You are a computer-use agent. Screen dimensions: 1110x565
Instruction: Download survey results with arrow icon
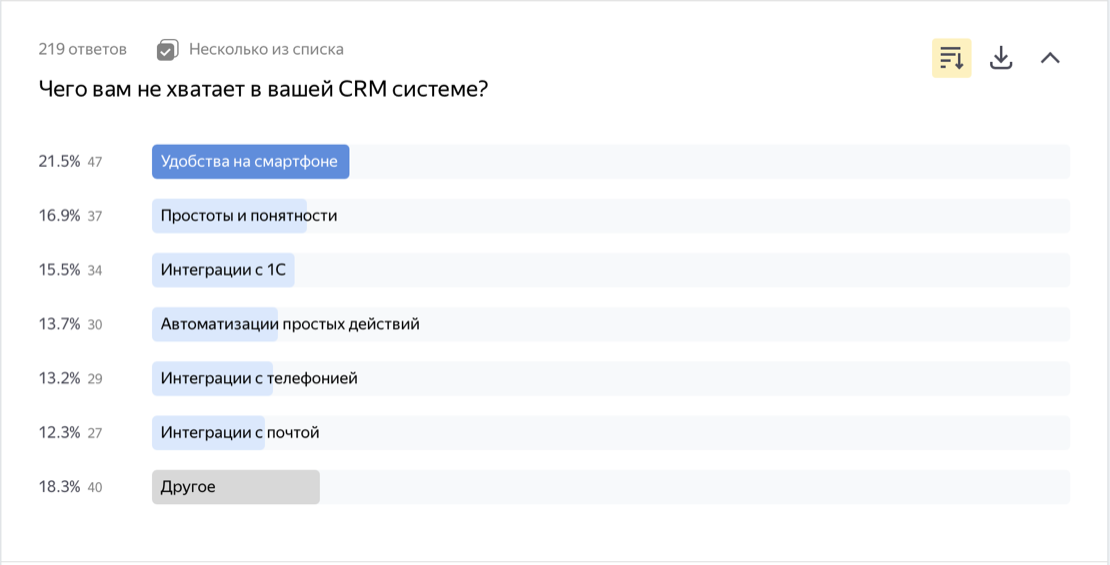(1000, 58)
